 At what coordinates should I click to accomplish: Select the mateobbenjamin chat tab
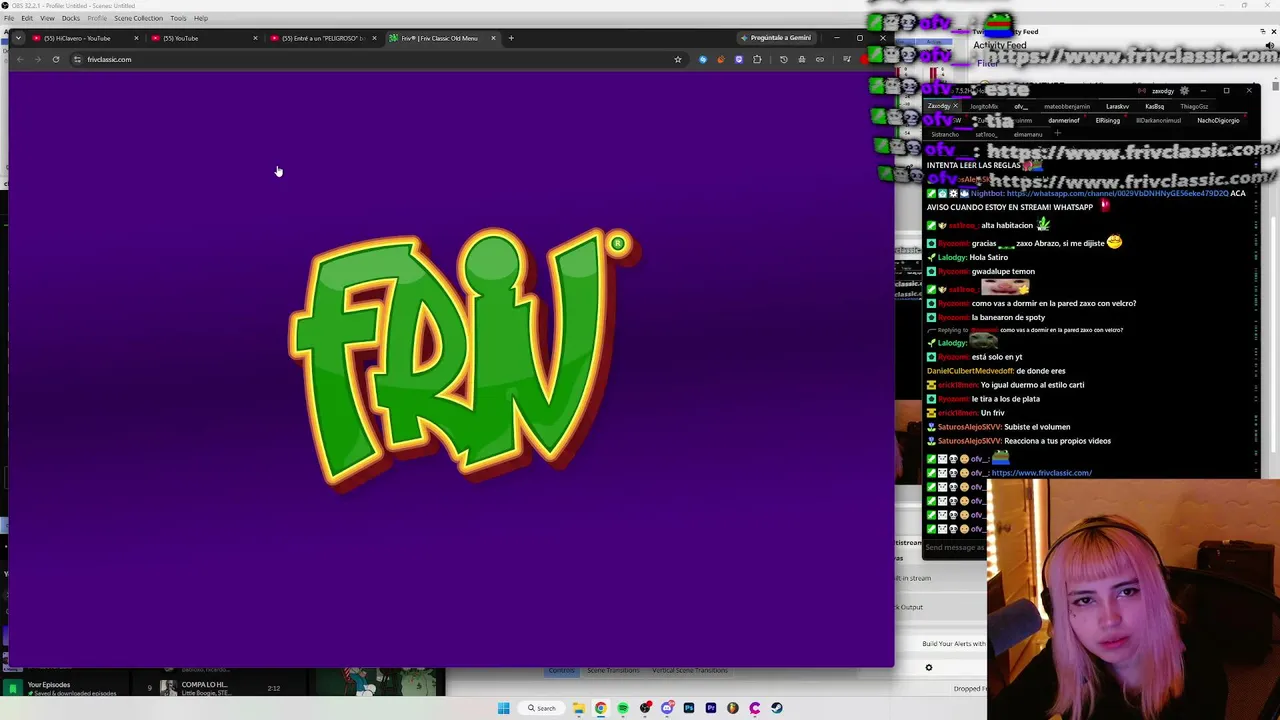1067,106
